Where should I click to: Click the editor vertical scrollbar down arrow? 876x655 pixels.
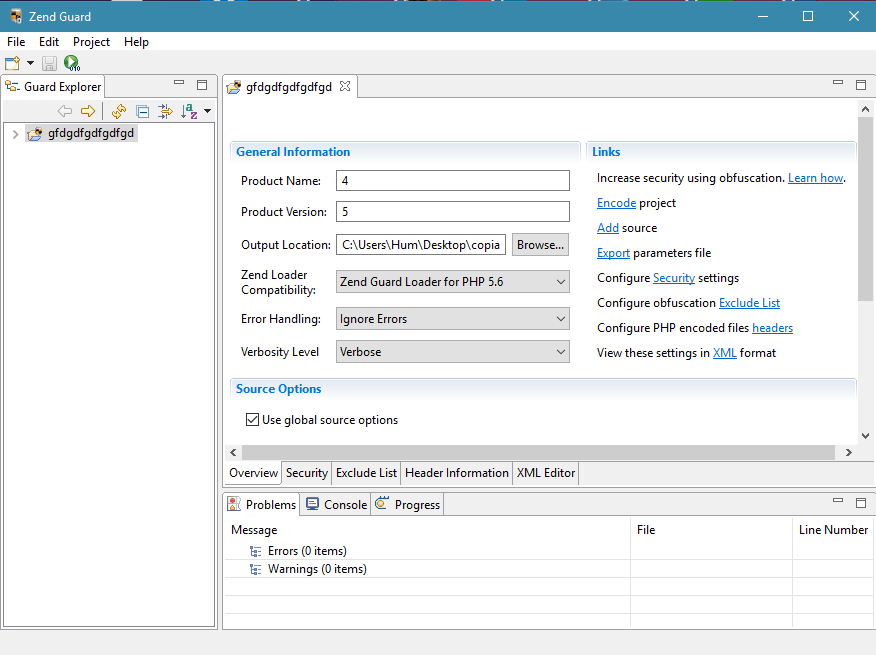(865, 436)
